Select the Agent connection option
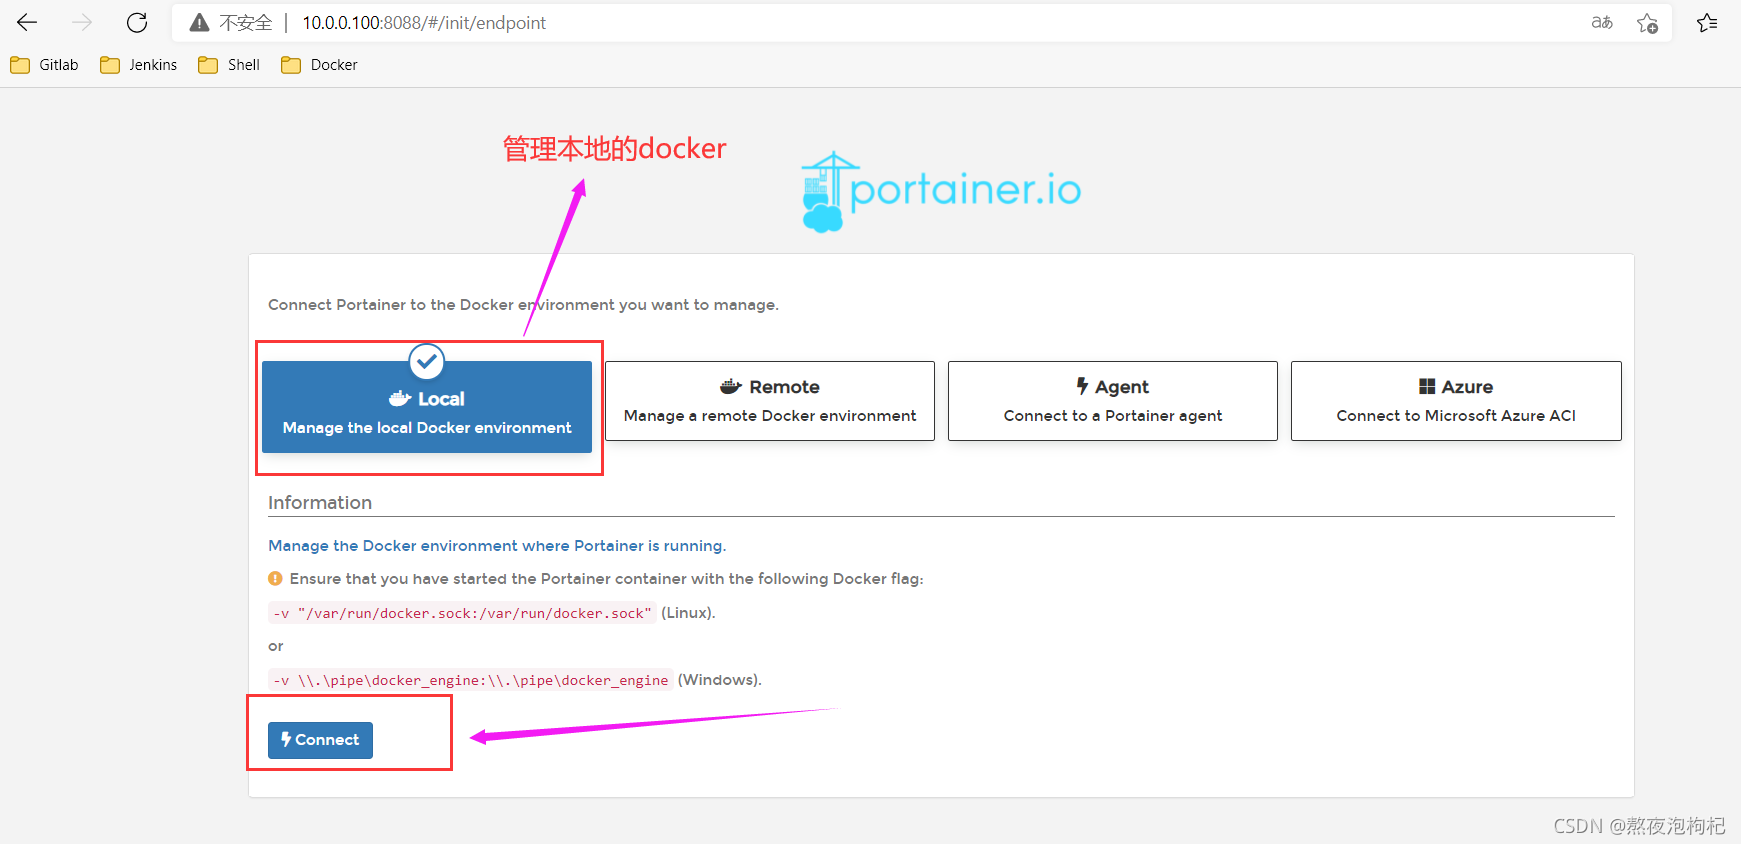 [1113, 401]
